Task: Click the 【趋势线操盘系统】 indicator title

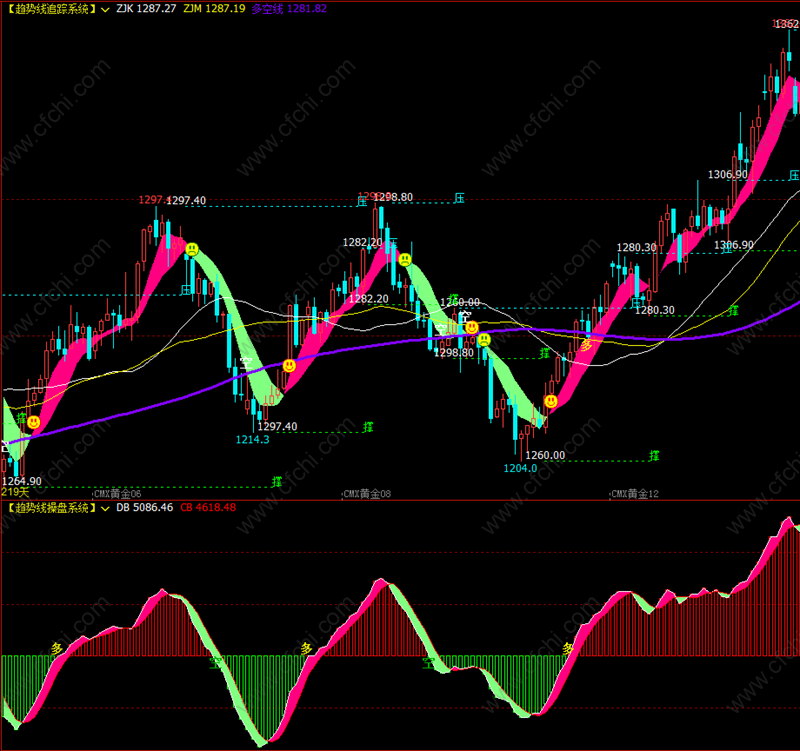Action: [x=51, y=508]
